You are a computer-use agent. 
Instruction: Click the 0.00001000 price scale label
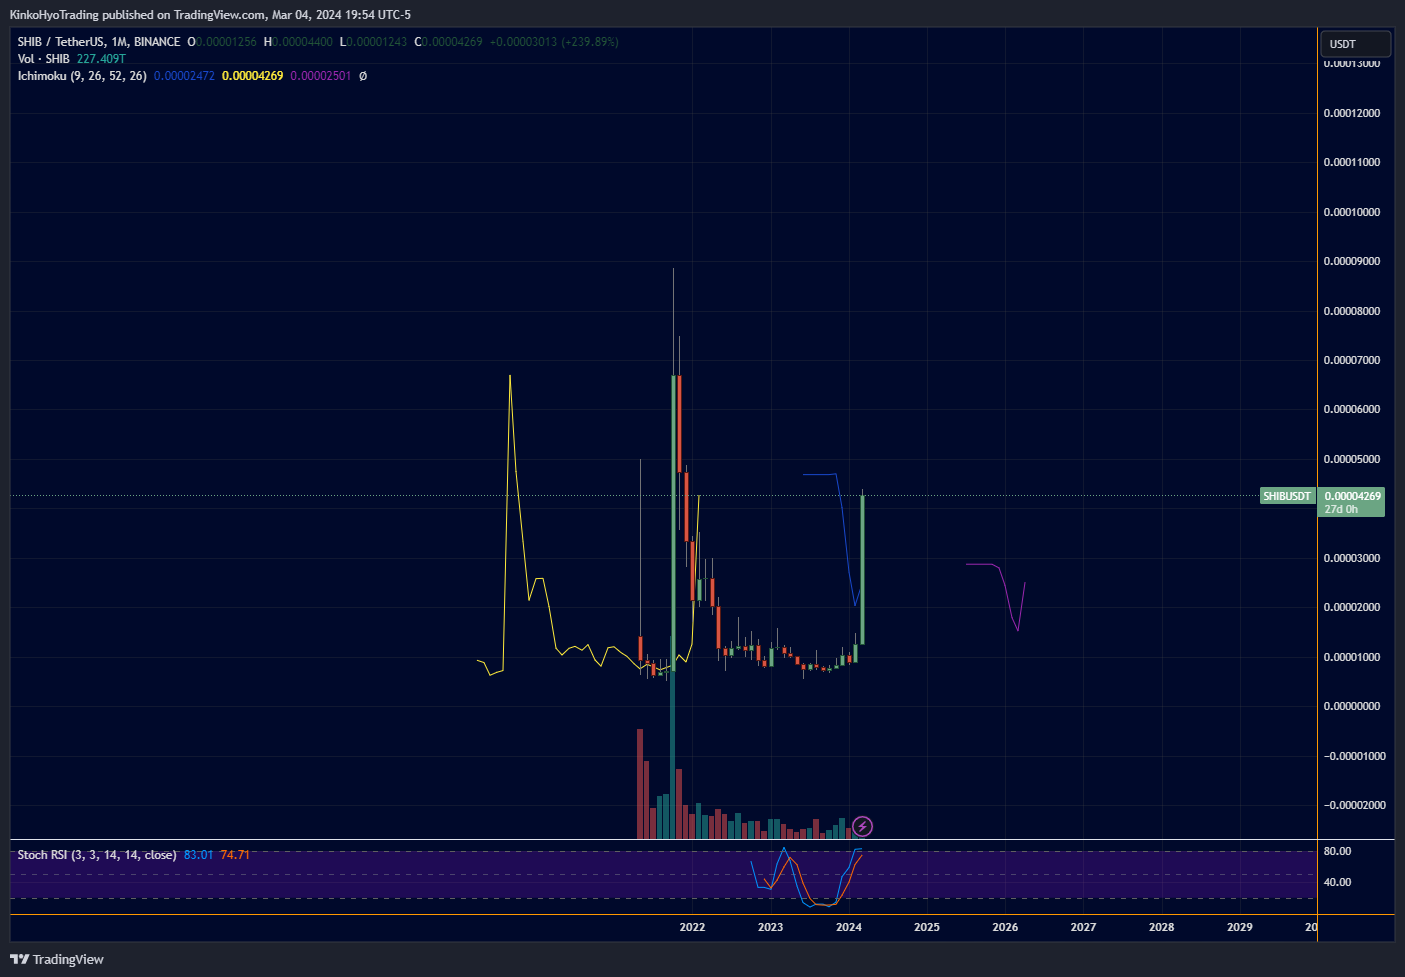(1352, 657)
